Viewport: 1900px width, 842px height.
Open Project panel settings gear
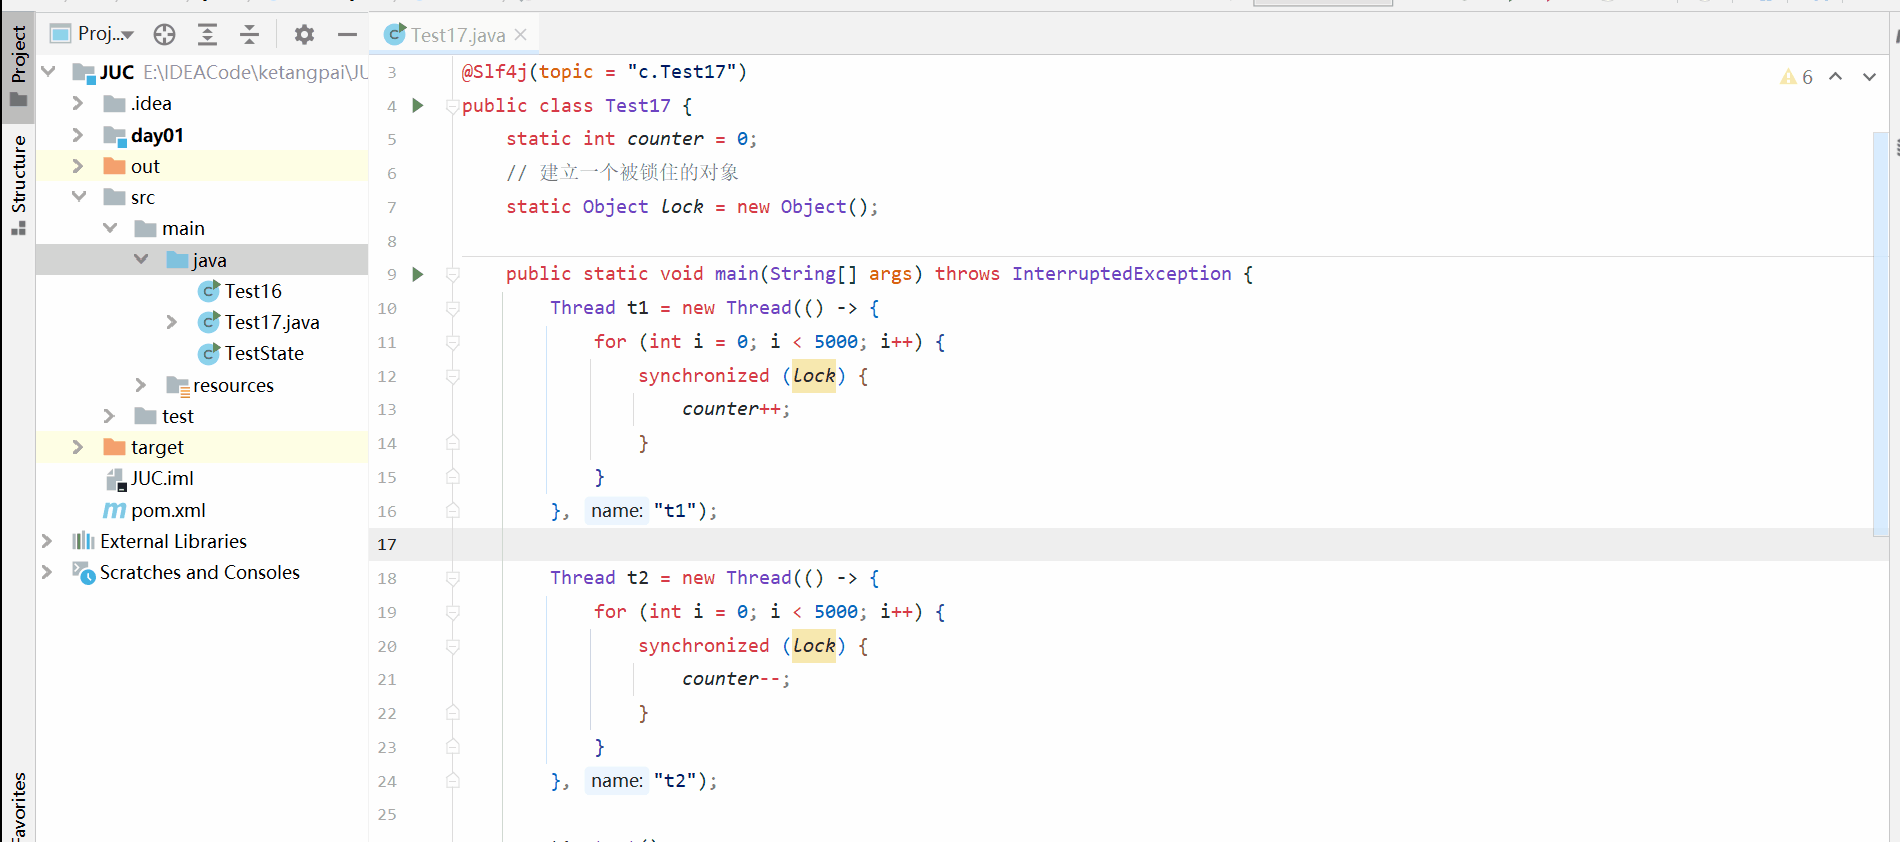coord(304,35)
